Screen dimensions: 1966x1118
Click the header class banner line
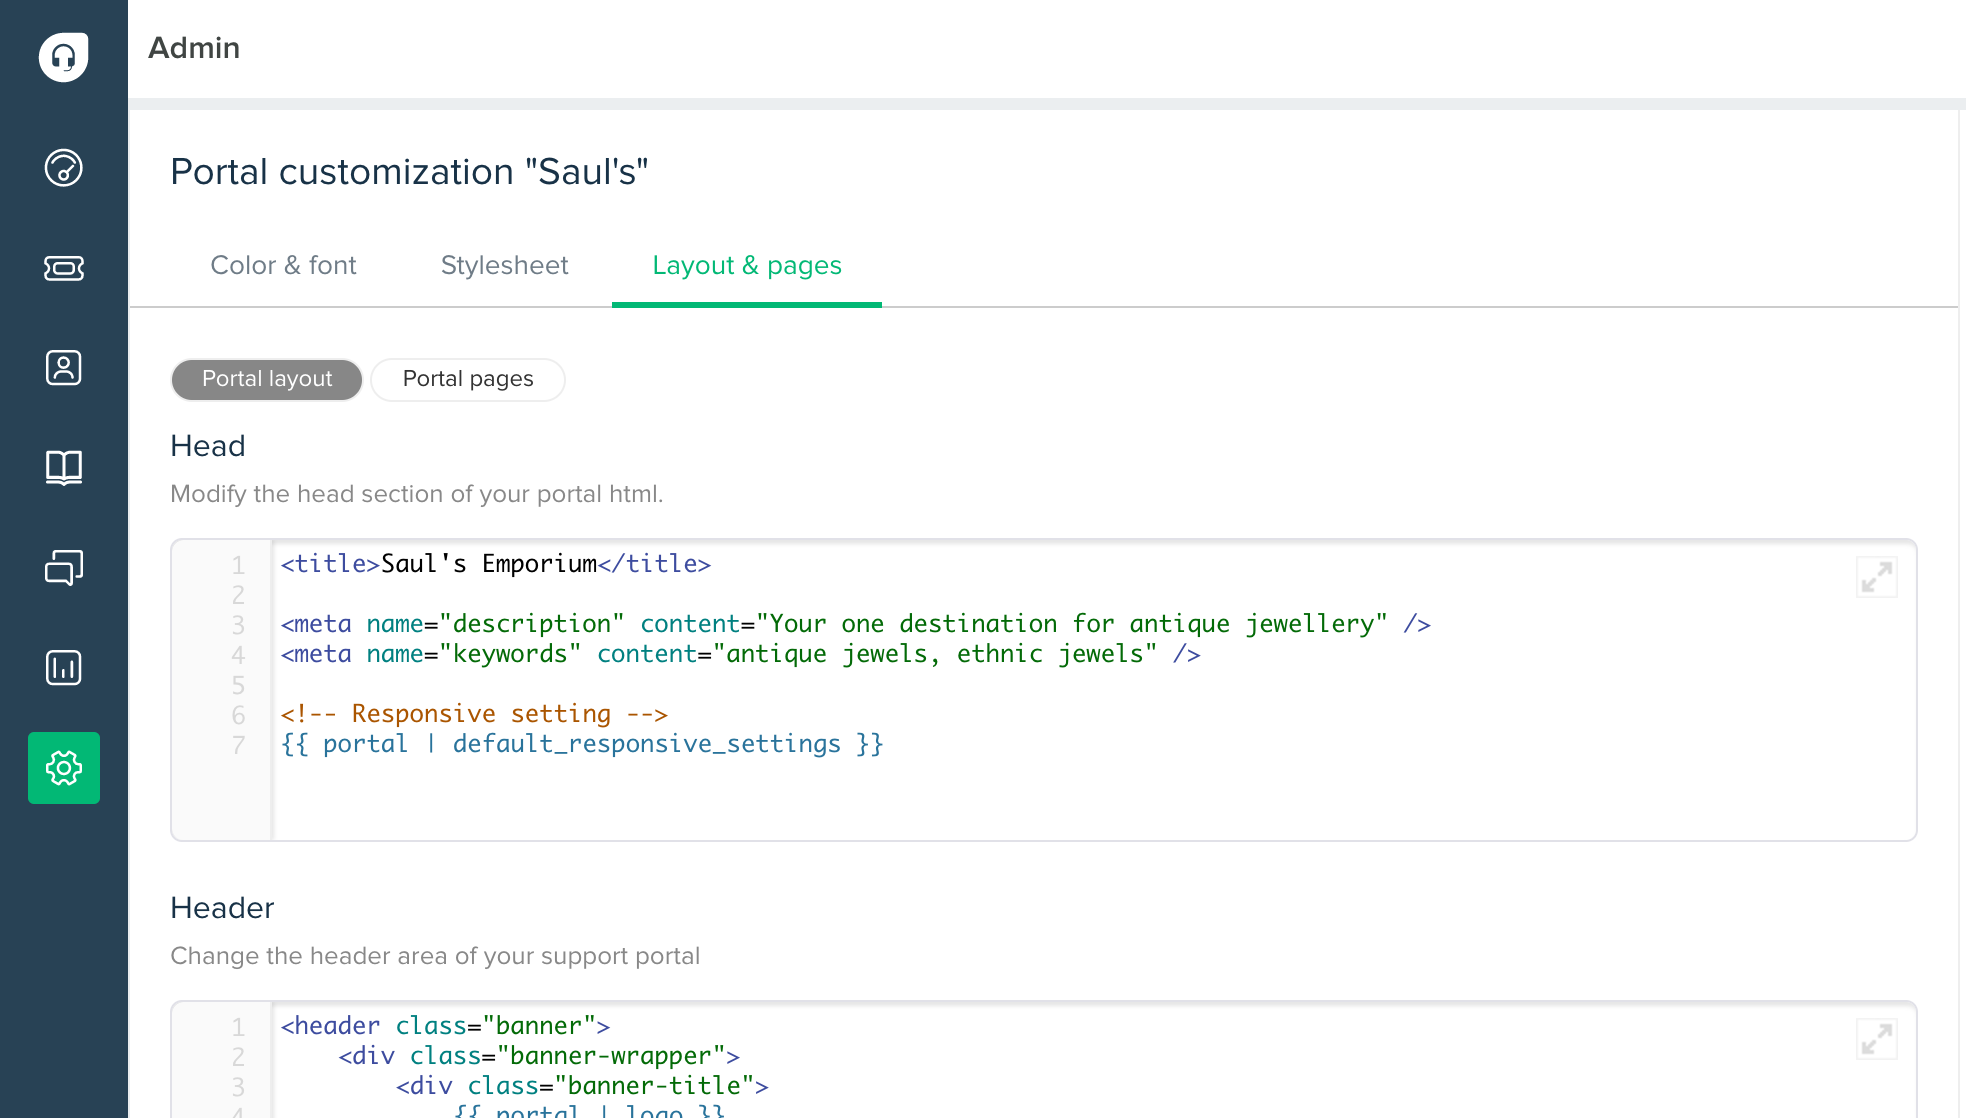tap(445, 1026)
